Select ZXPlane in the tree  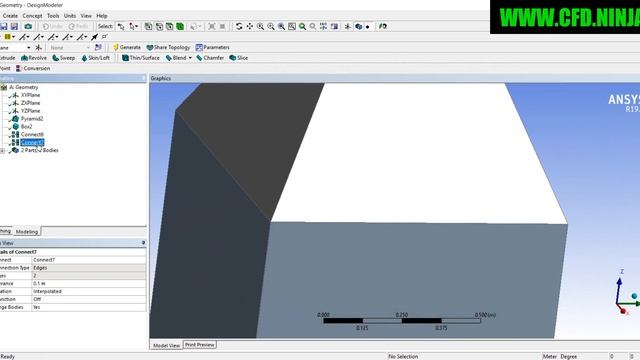(31, 103)
